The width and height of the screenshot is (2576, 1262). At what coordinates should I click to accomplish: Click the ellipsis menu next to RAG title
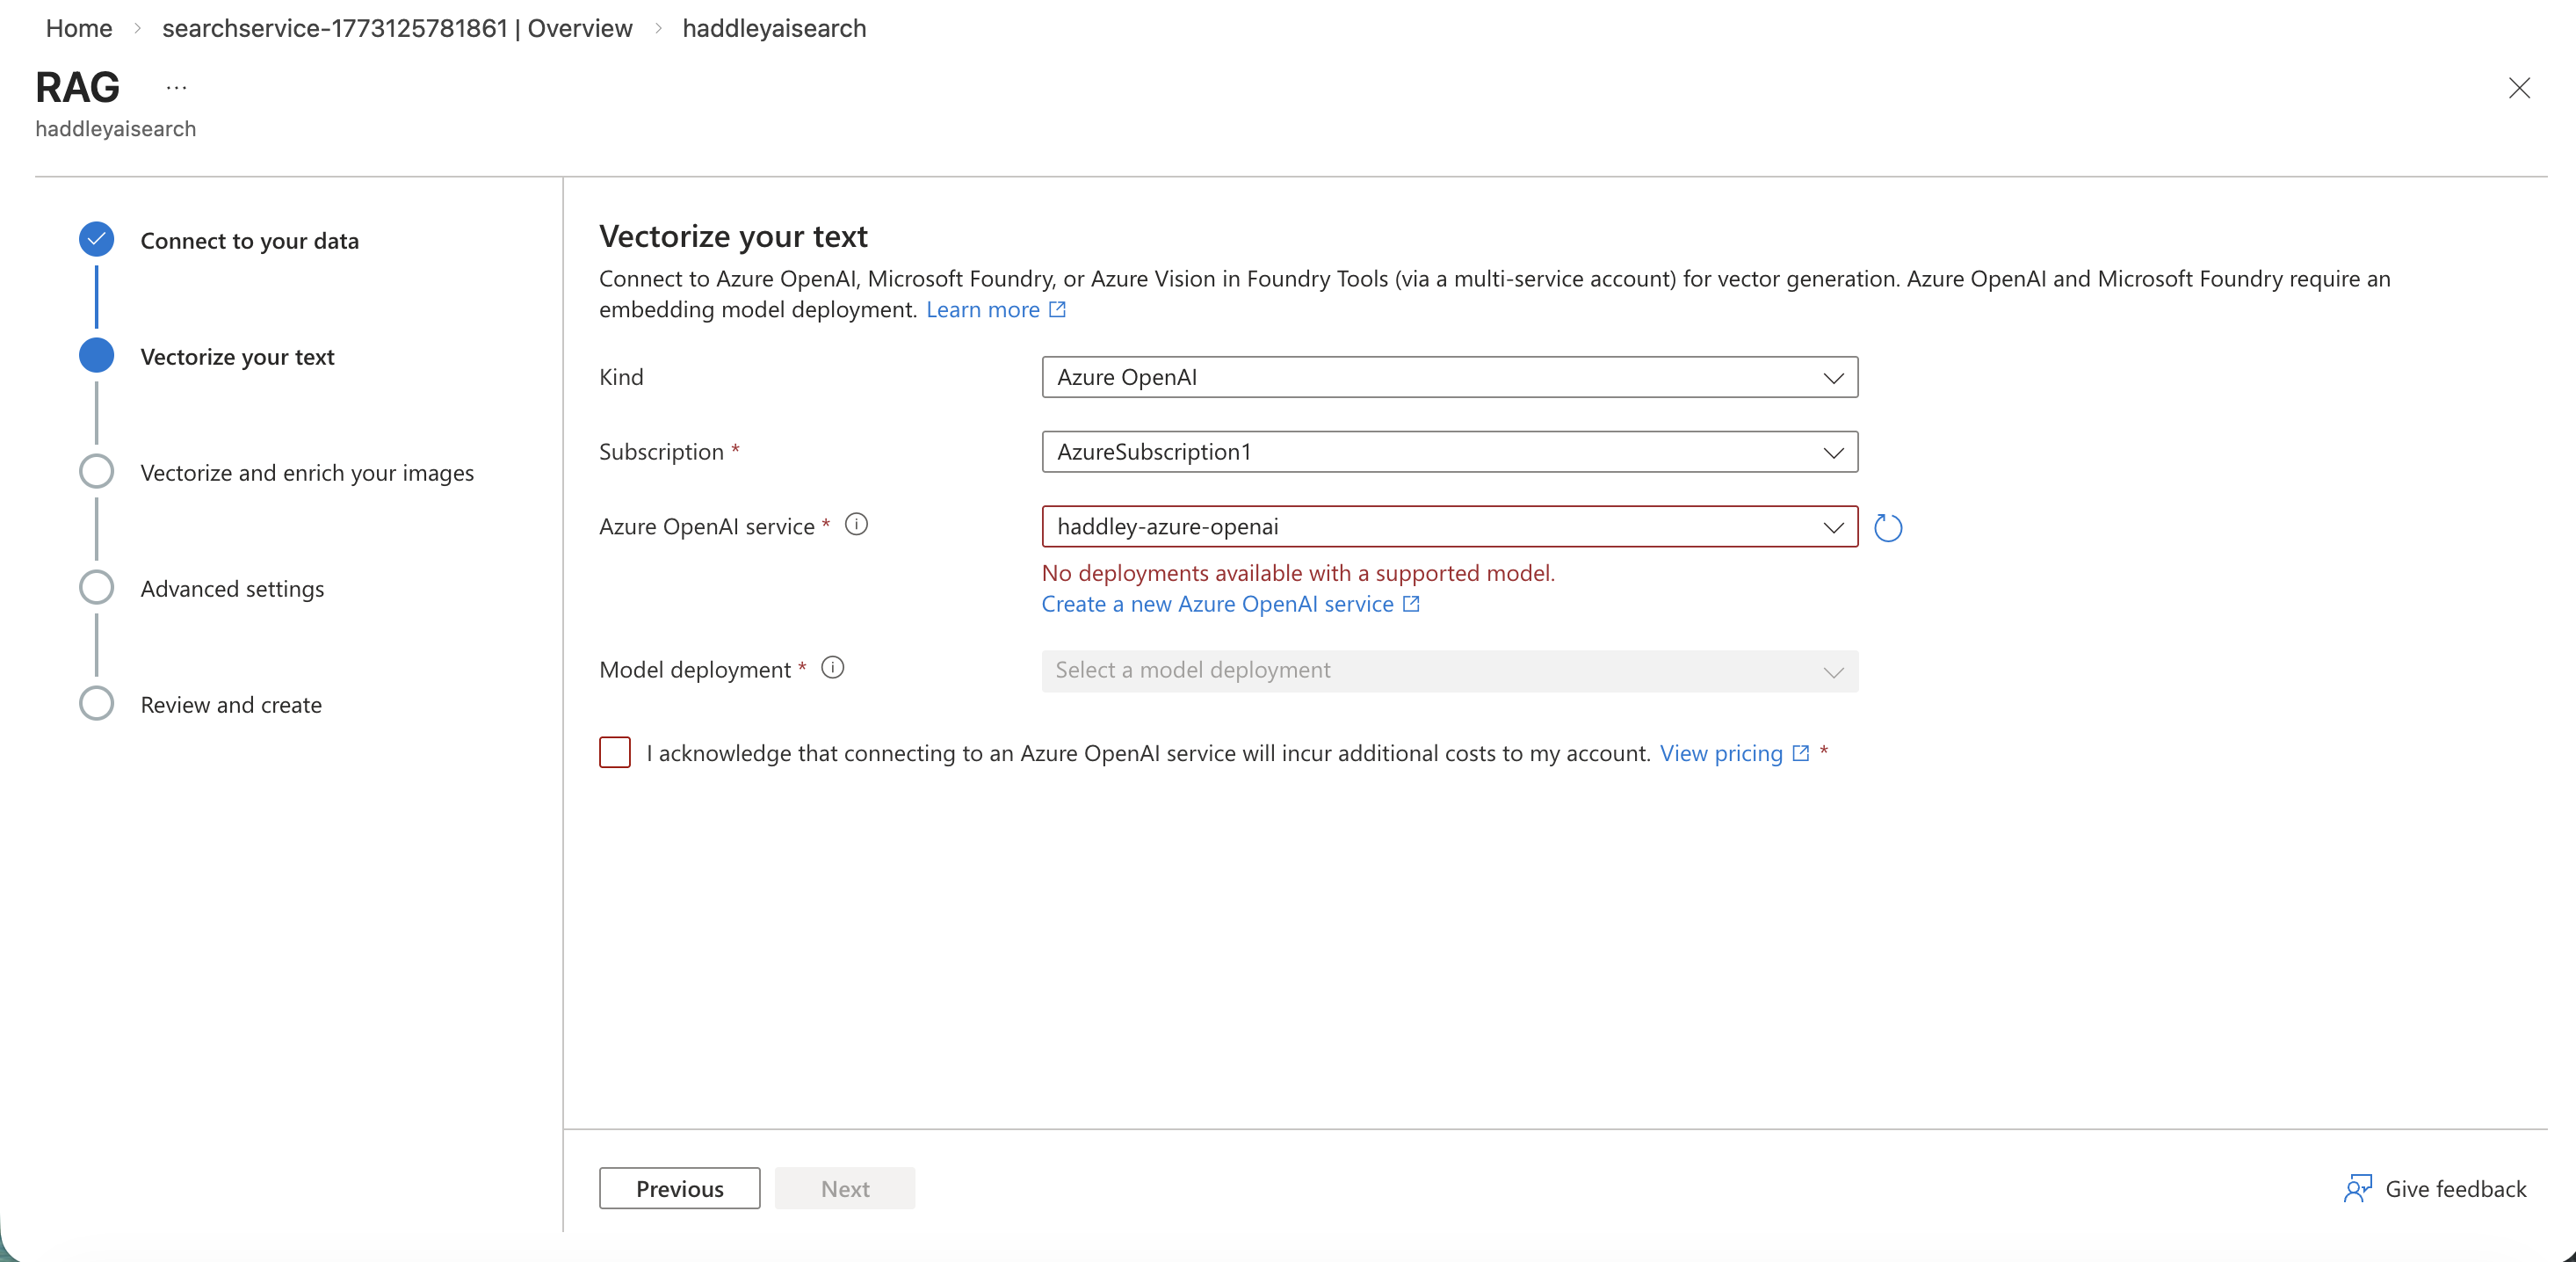pyautogui.click(x=176, y=87)
